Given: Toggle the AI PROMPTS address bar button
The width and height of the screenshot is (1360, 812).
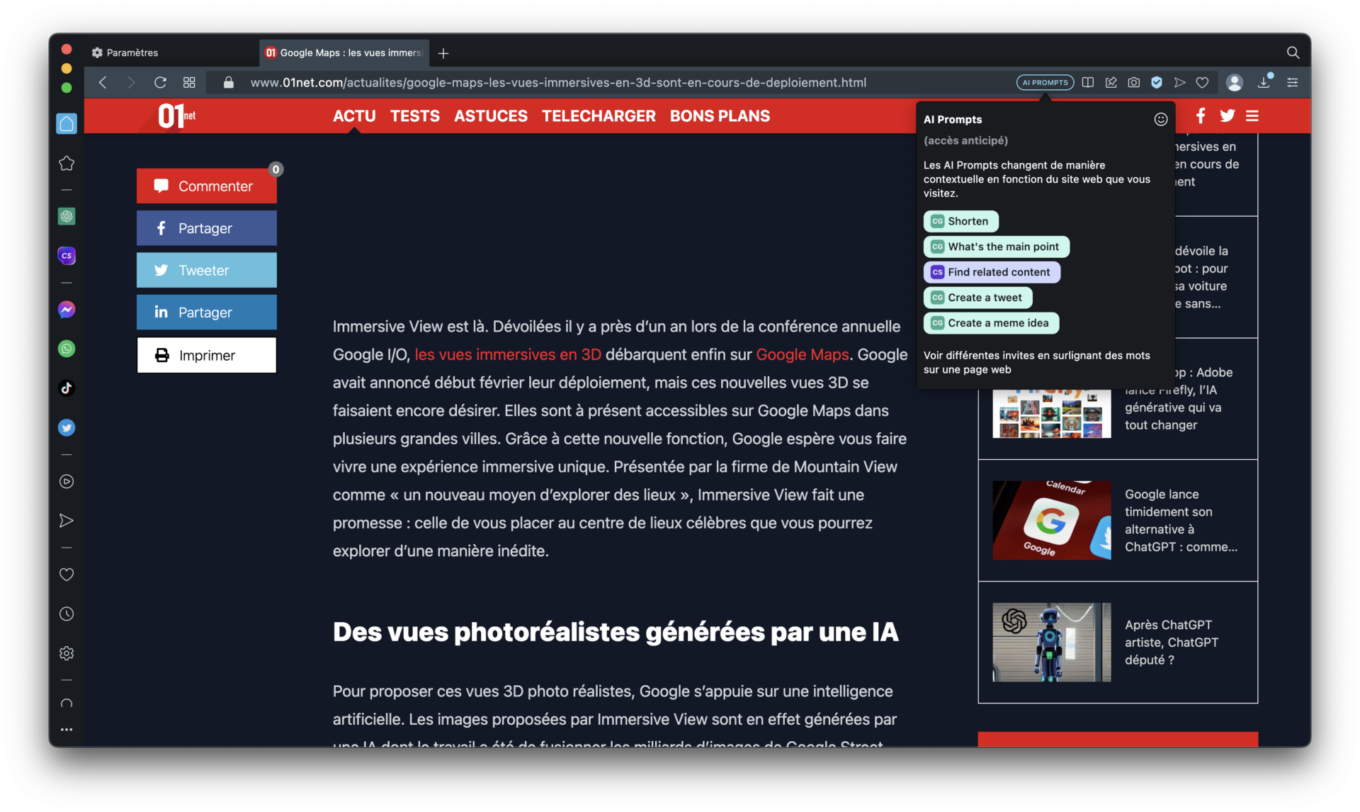Looking at the screenshot, I should point(1045,82).
